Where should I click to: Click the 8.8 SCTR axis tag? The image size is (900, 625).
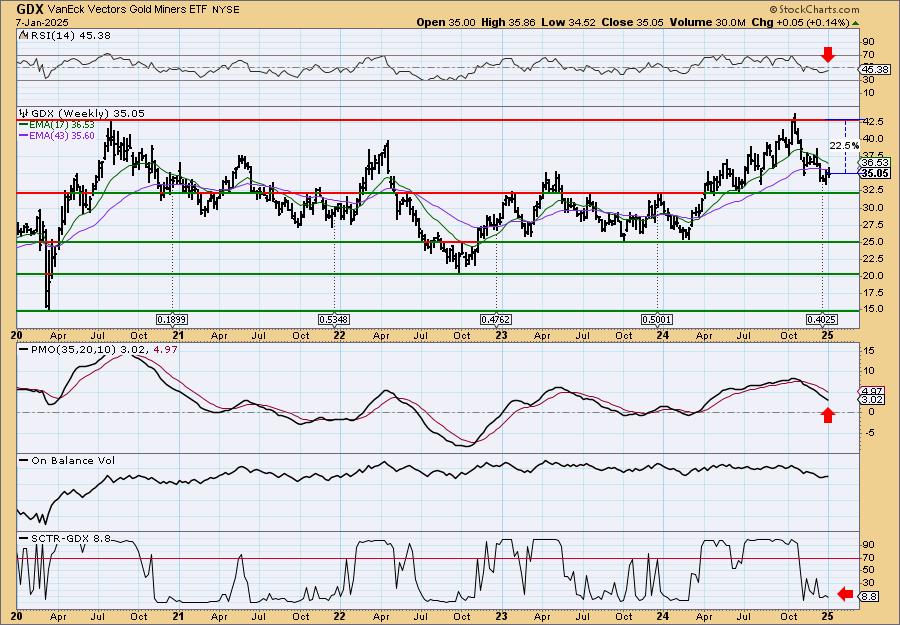[870, 597]
